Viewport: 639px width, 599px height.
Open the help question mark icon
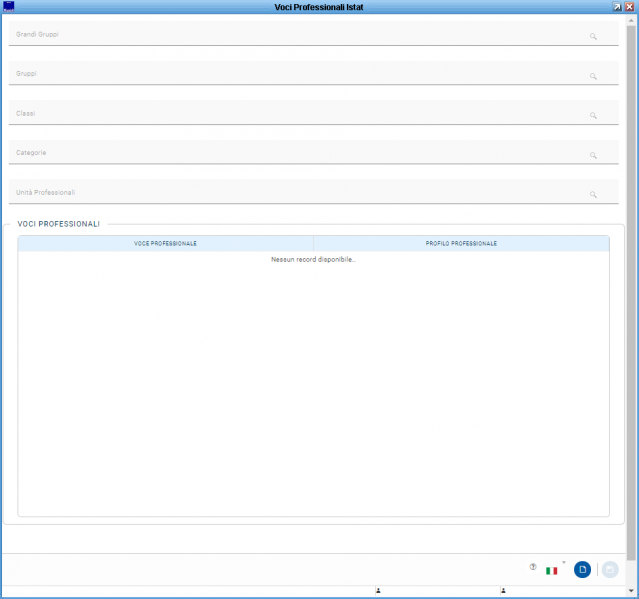point(533,567)
